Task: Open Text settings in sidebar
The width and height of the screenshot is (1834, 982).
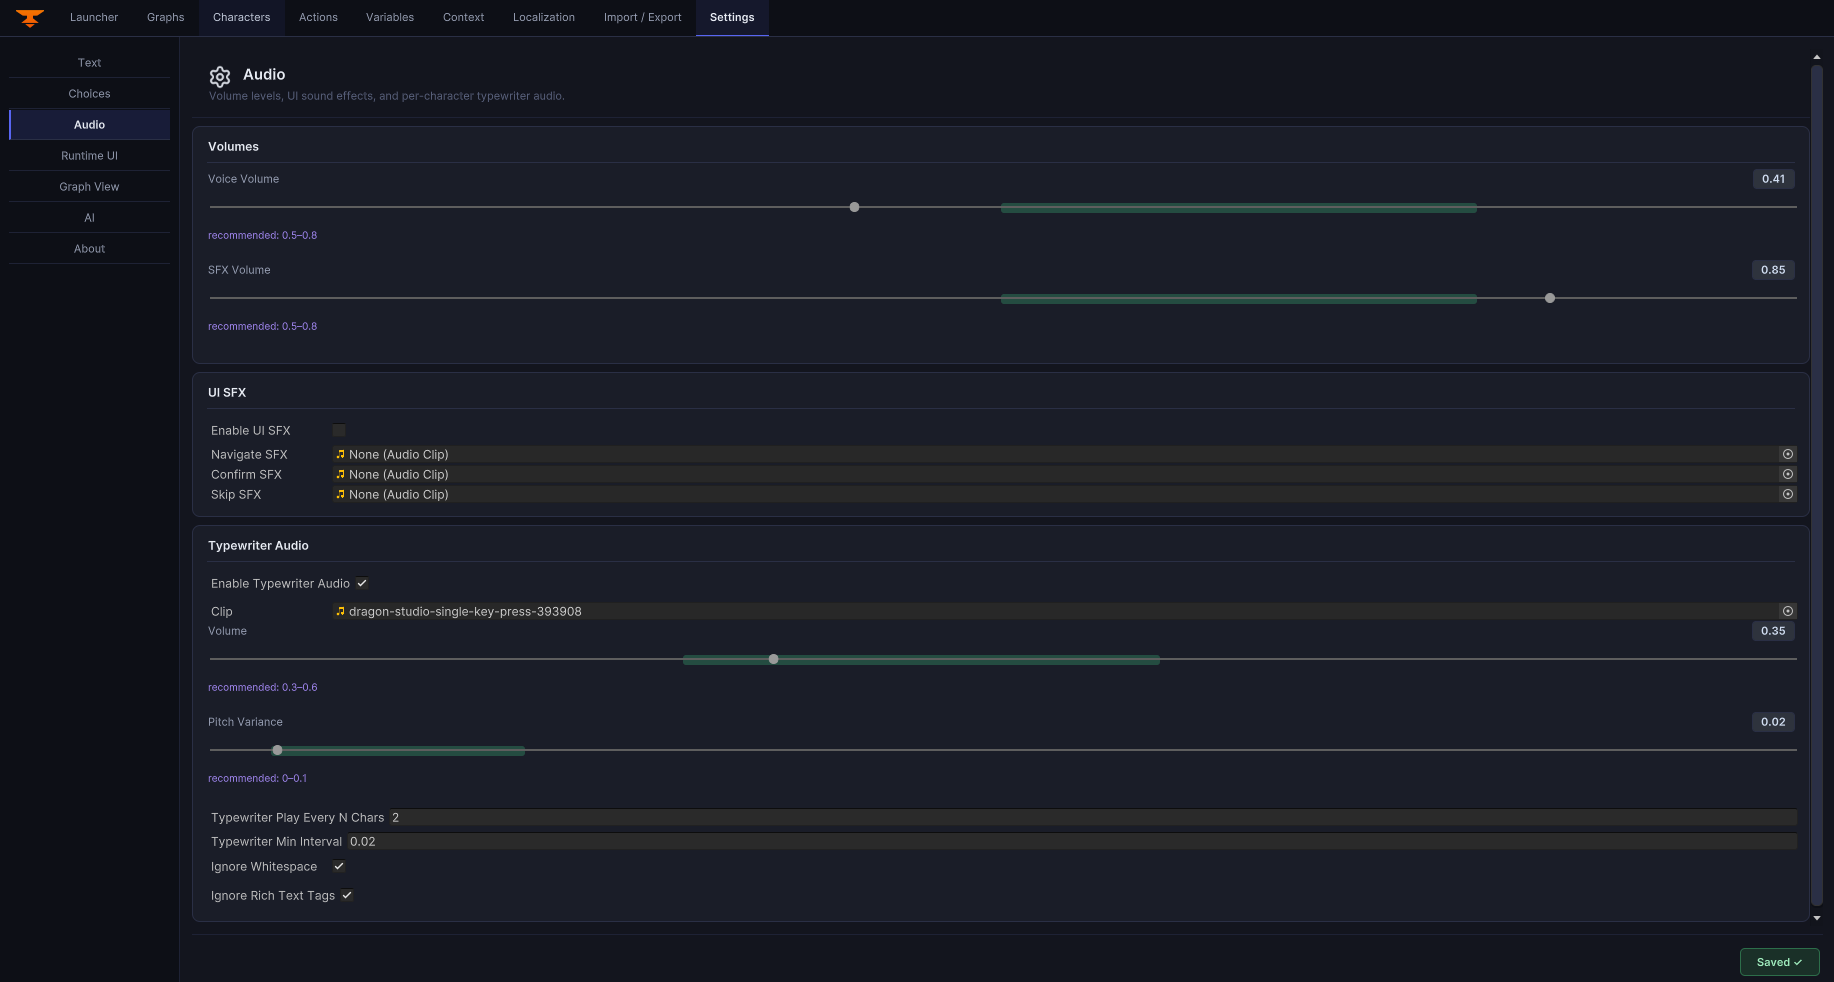Action: point(90,63)
